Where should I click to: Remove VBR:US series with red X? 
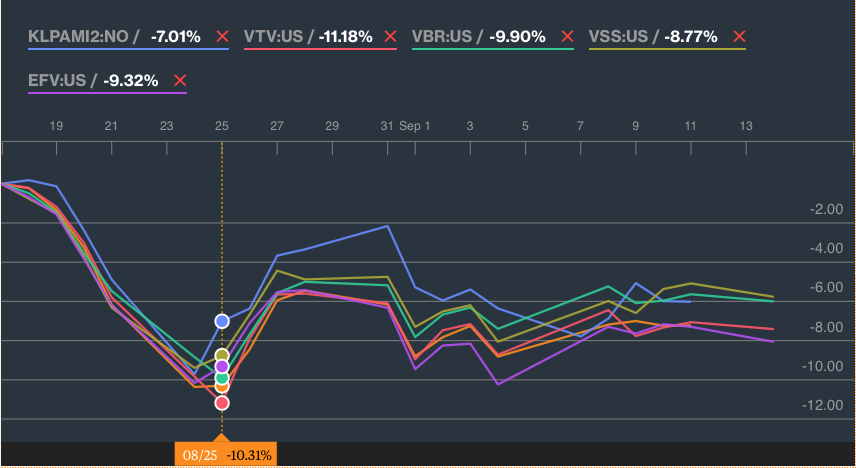pyautogui.click(x=568, y=37)
